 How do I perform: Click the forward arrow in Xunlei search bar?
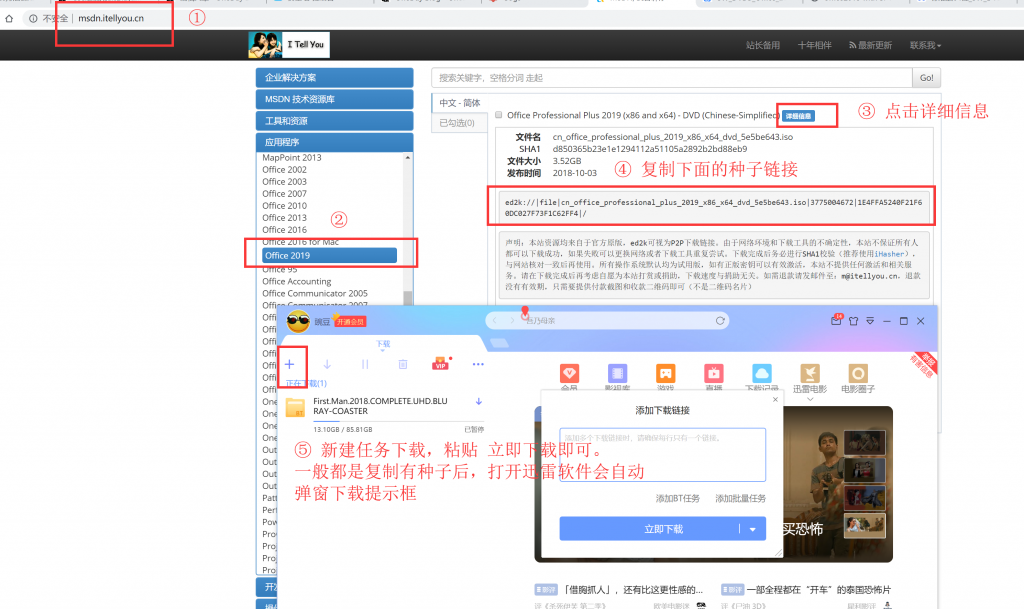coord(511,320)
